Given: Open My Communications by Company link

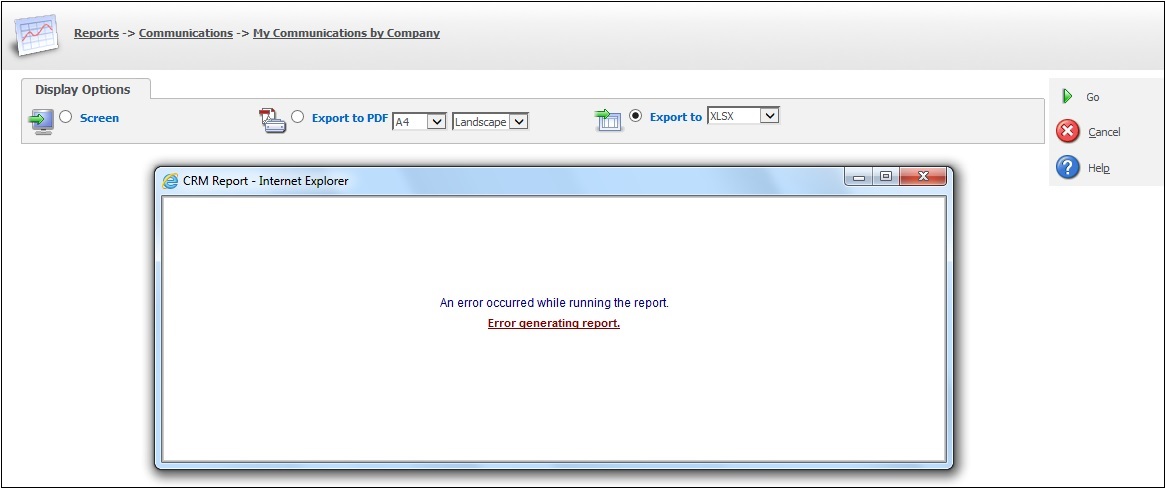Looking at the screenshot, I should tap(346, 33).
